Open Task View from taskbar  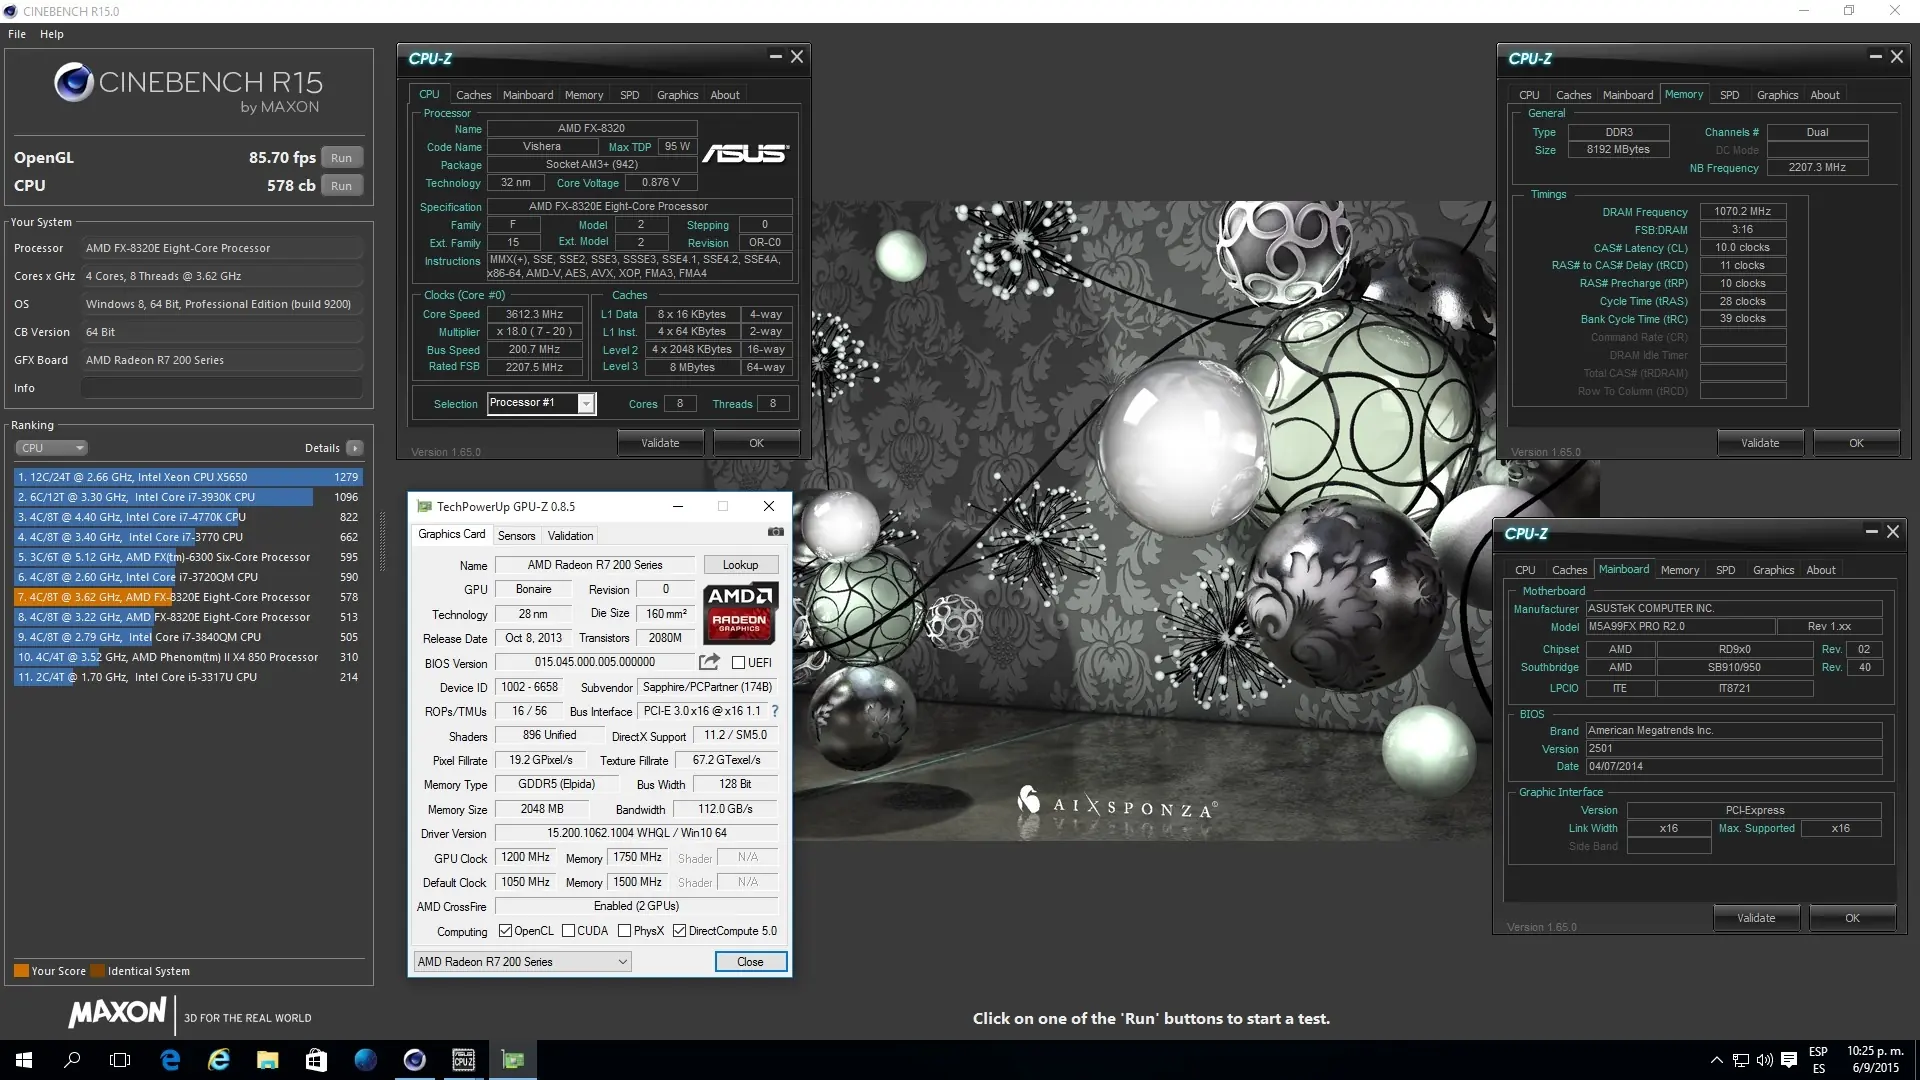(120, 1060)
